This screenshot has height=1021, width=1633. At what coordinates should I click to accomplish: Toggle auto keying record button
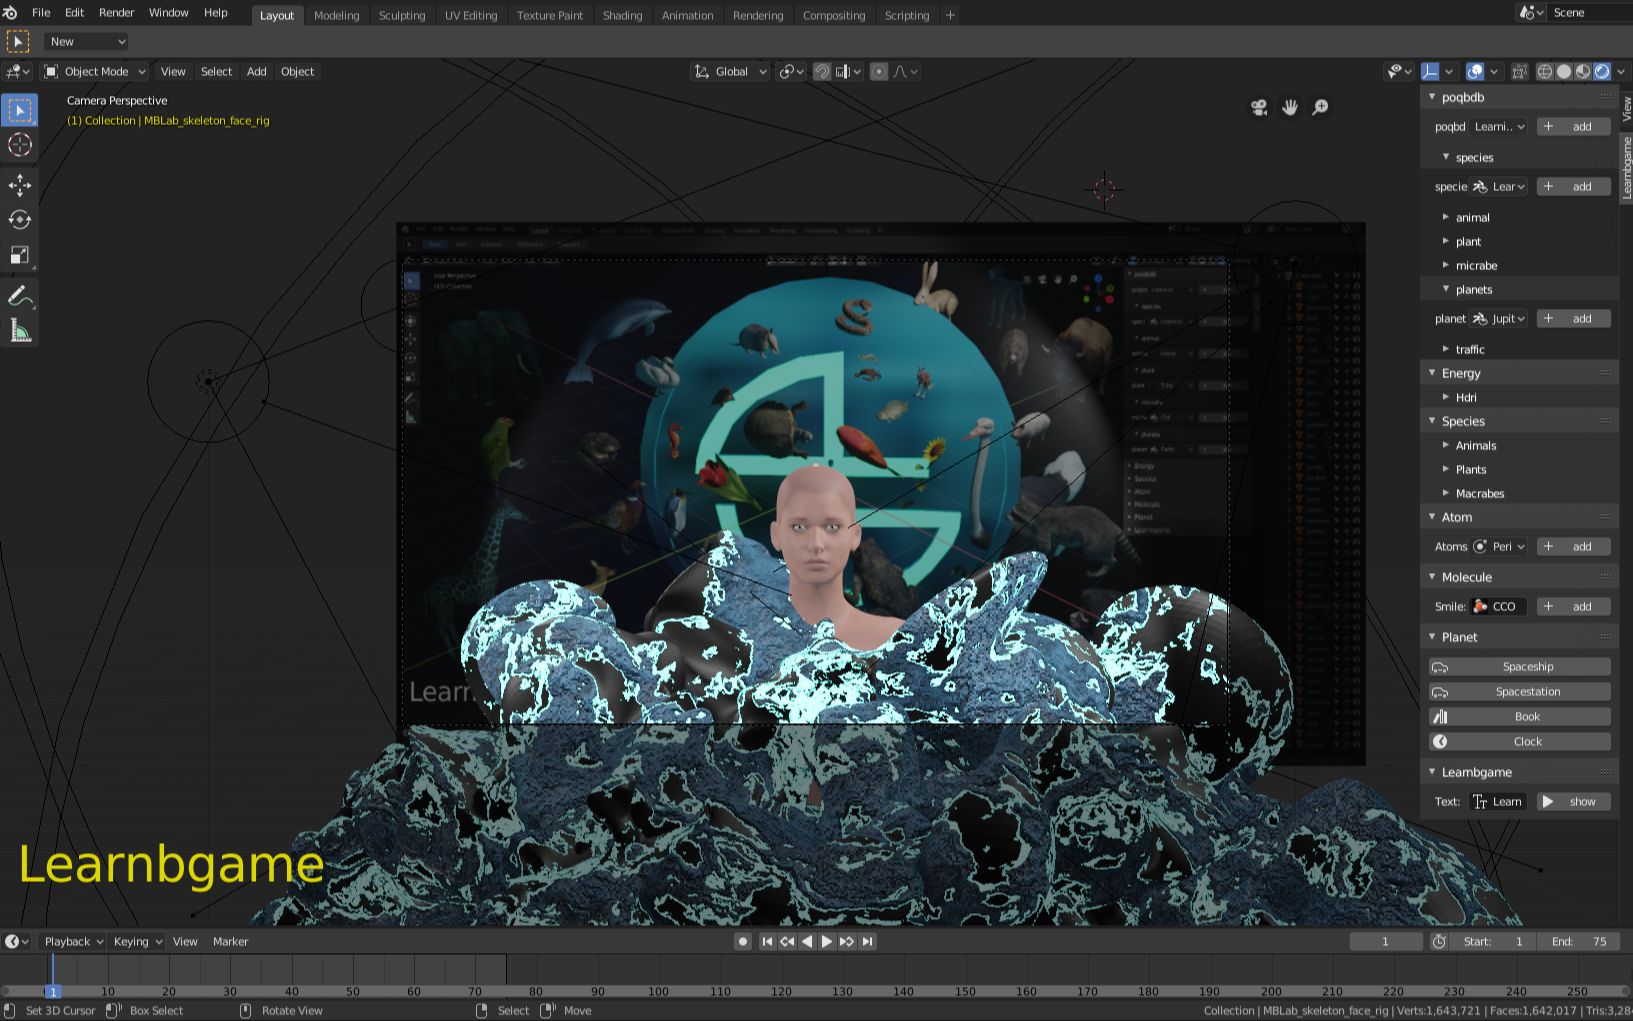pyautogui.click(x=742, y=941)
